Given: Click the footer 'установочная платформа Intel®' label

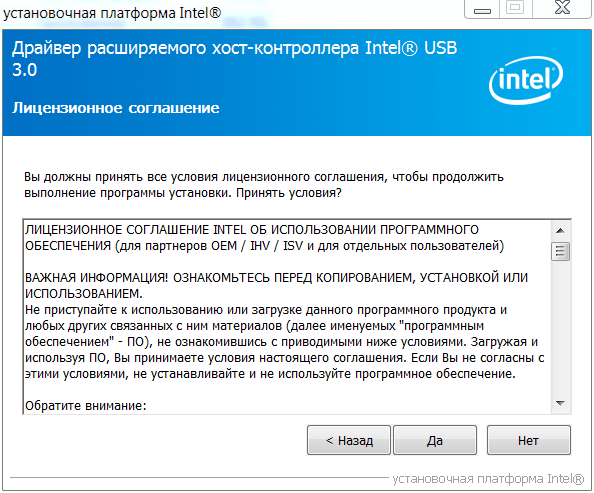Looking at the screenshot, I should 488,479.
